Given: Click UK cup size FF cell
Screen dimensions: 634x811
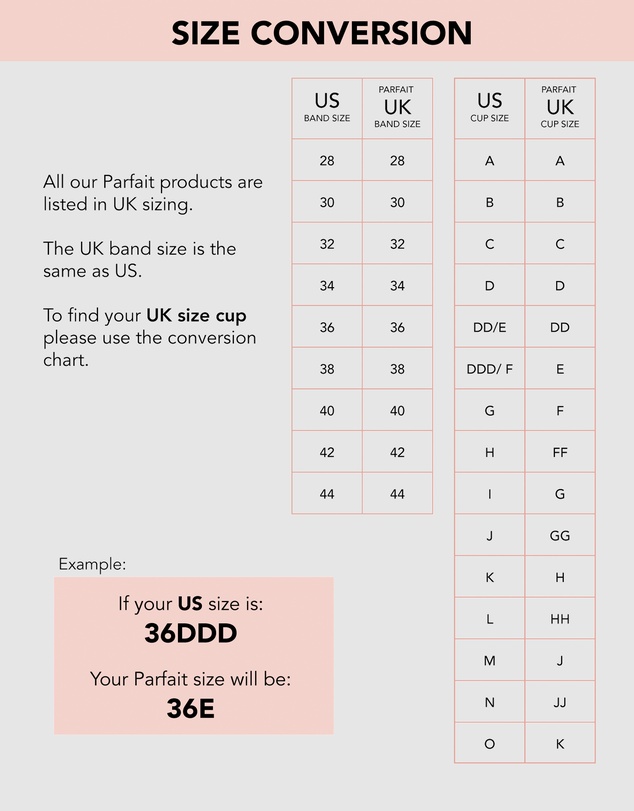Looking at the screenshot, I should [560, 452].
